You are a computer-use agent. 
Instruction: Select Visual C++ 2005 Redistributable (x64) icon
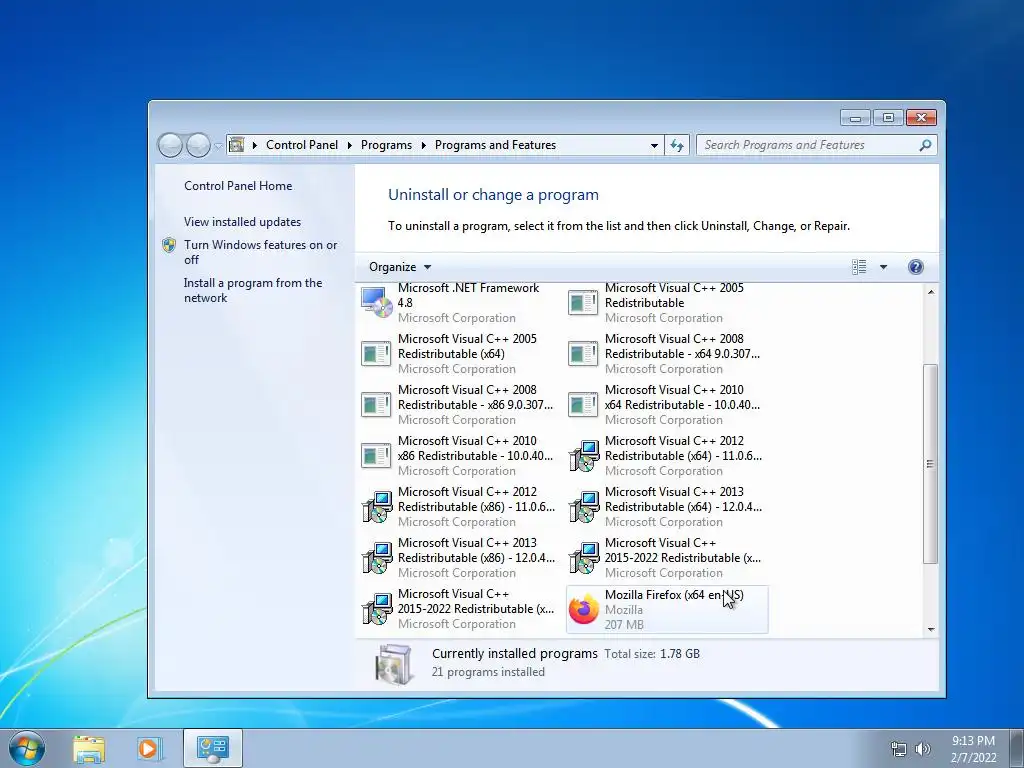pos(377,353)
